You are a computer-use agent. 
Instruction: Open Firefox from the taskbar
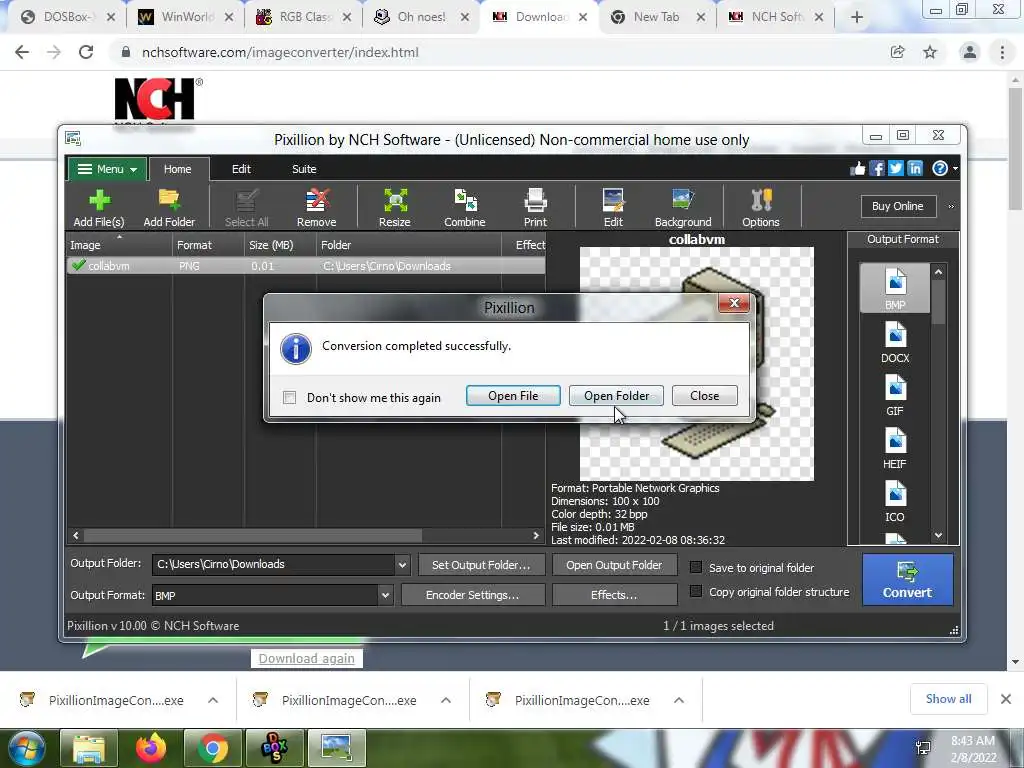(x=151, y=748)
